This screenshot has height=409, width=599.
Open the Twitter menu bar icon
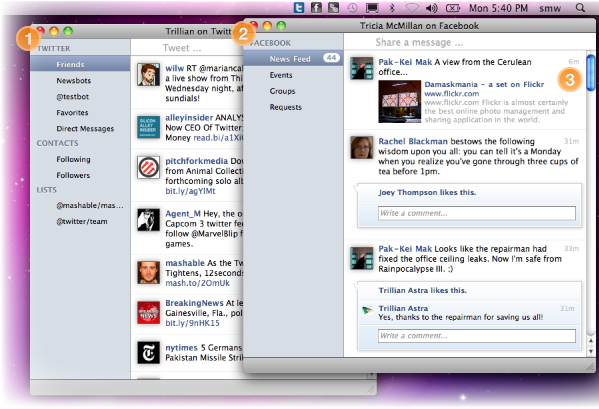tap(299, 7)
